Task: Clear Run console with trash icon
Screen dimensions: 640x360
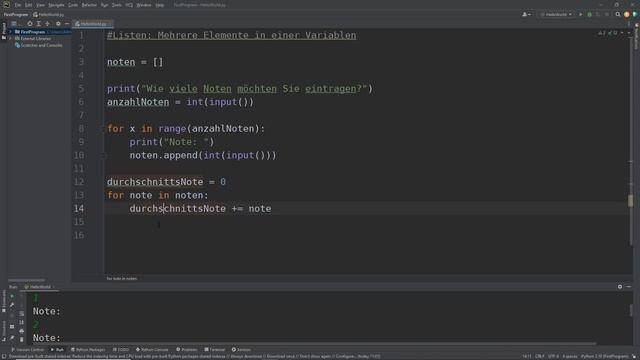Action: click(x=22, y=339)
